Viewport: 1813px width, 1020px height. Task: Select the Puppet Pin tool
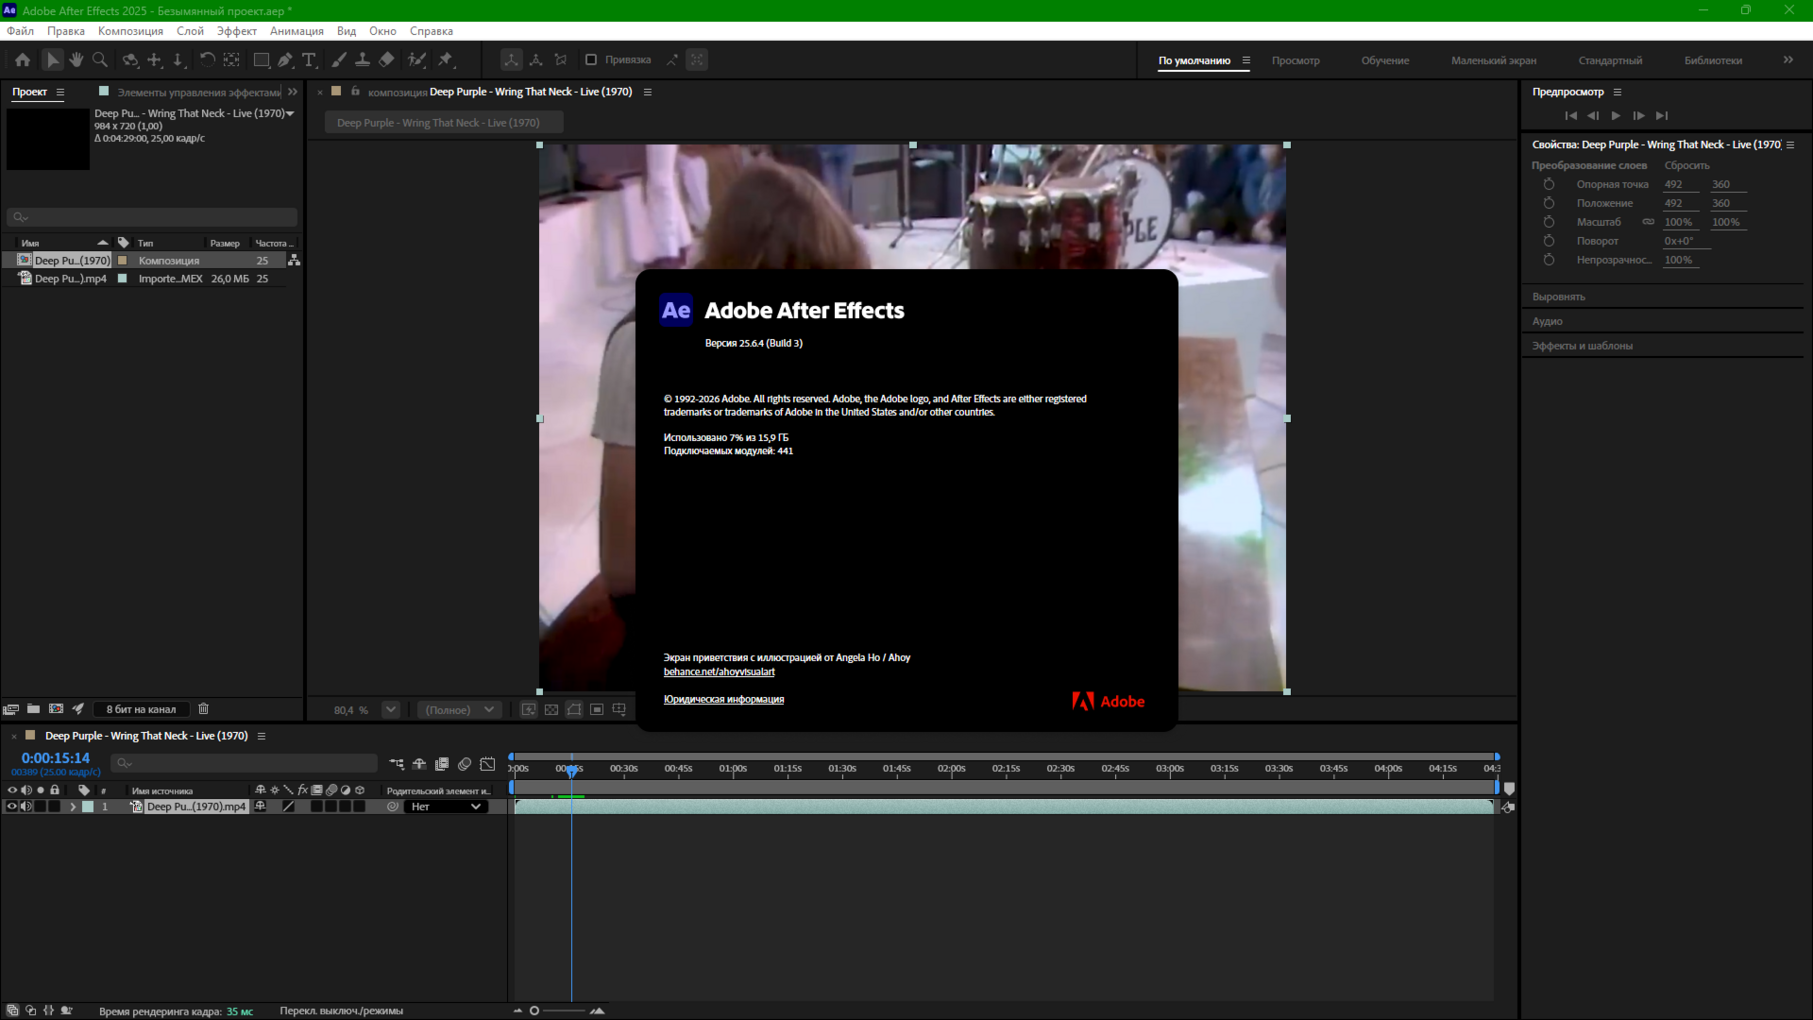click(x=446, y=60)
